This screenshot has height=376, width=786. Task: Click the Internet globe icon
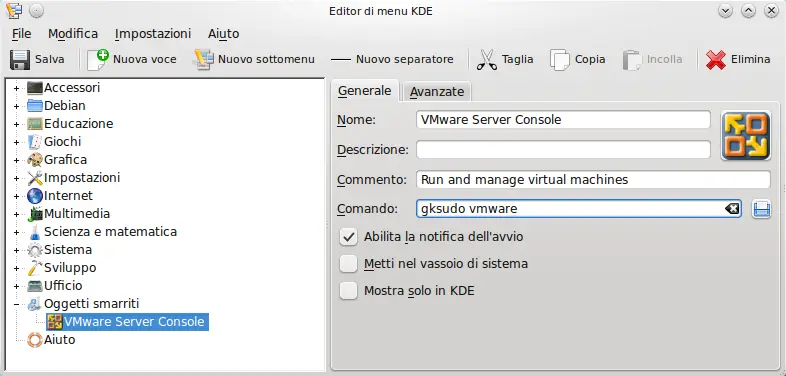pyautogui.click(x=35, y=196)
